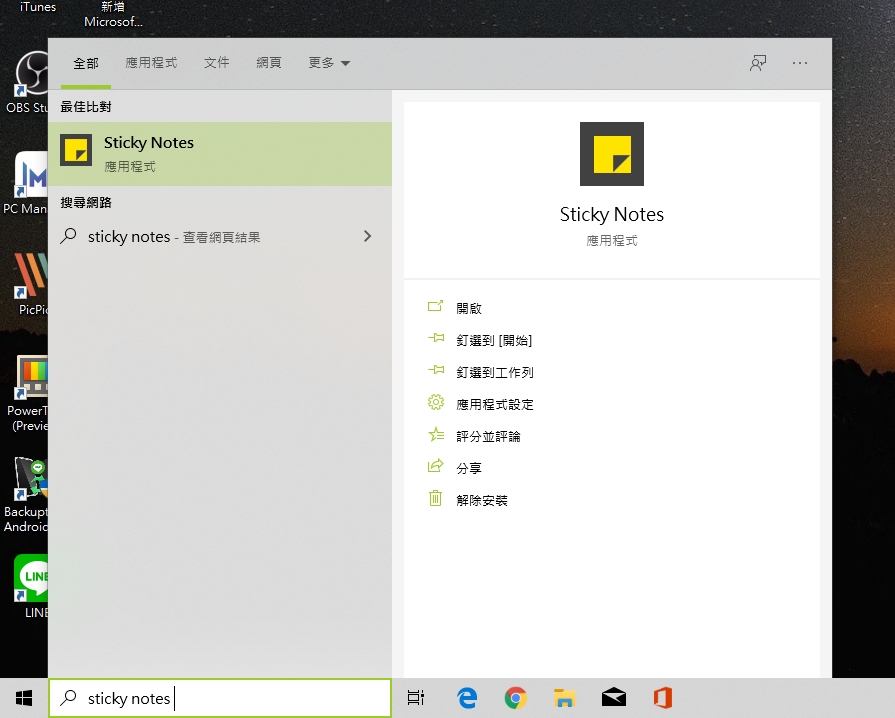Open Sticky Notes from best match result

click(x=220, y=153)
